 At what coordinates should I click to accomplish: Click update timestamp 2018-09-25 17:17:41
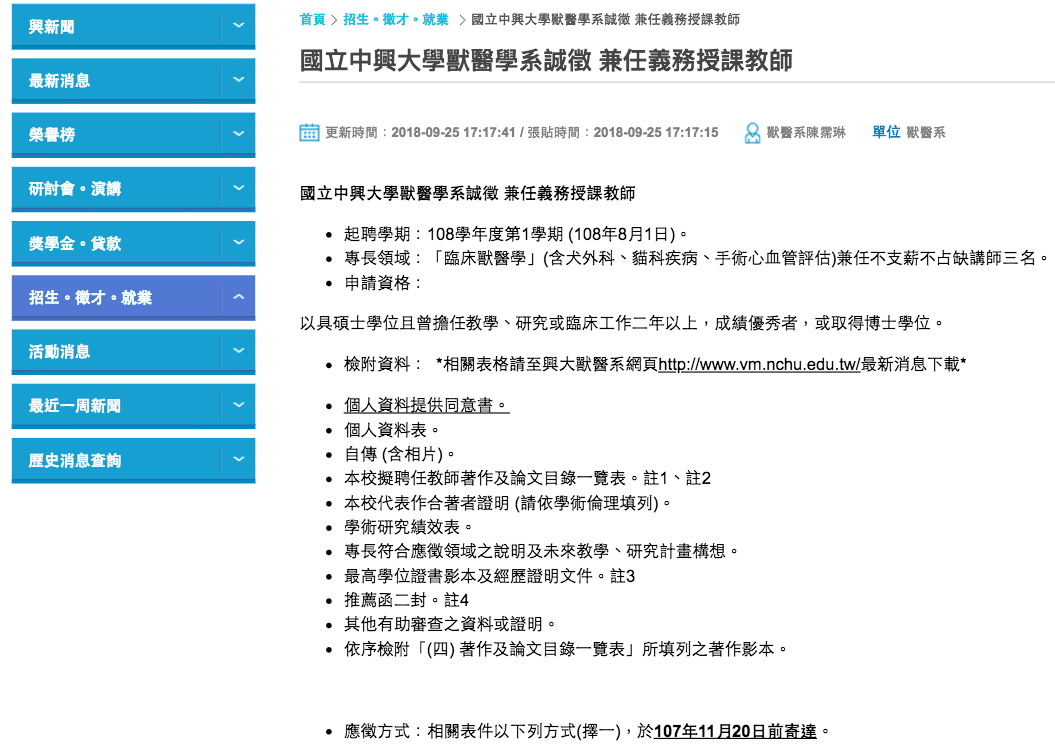point(453,133)
